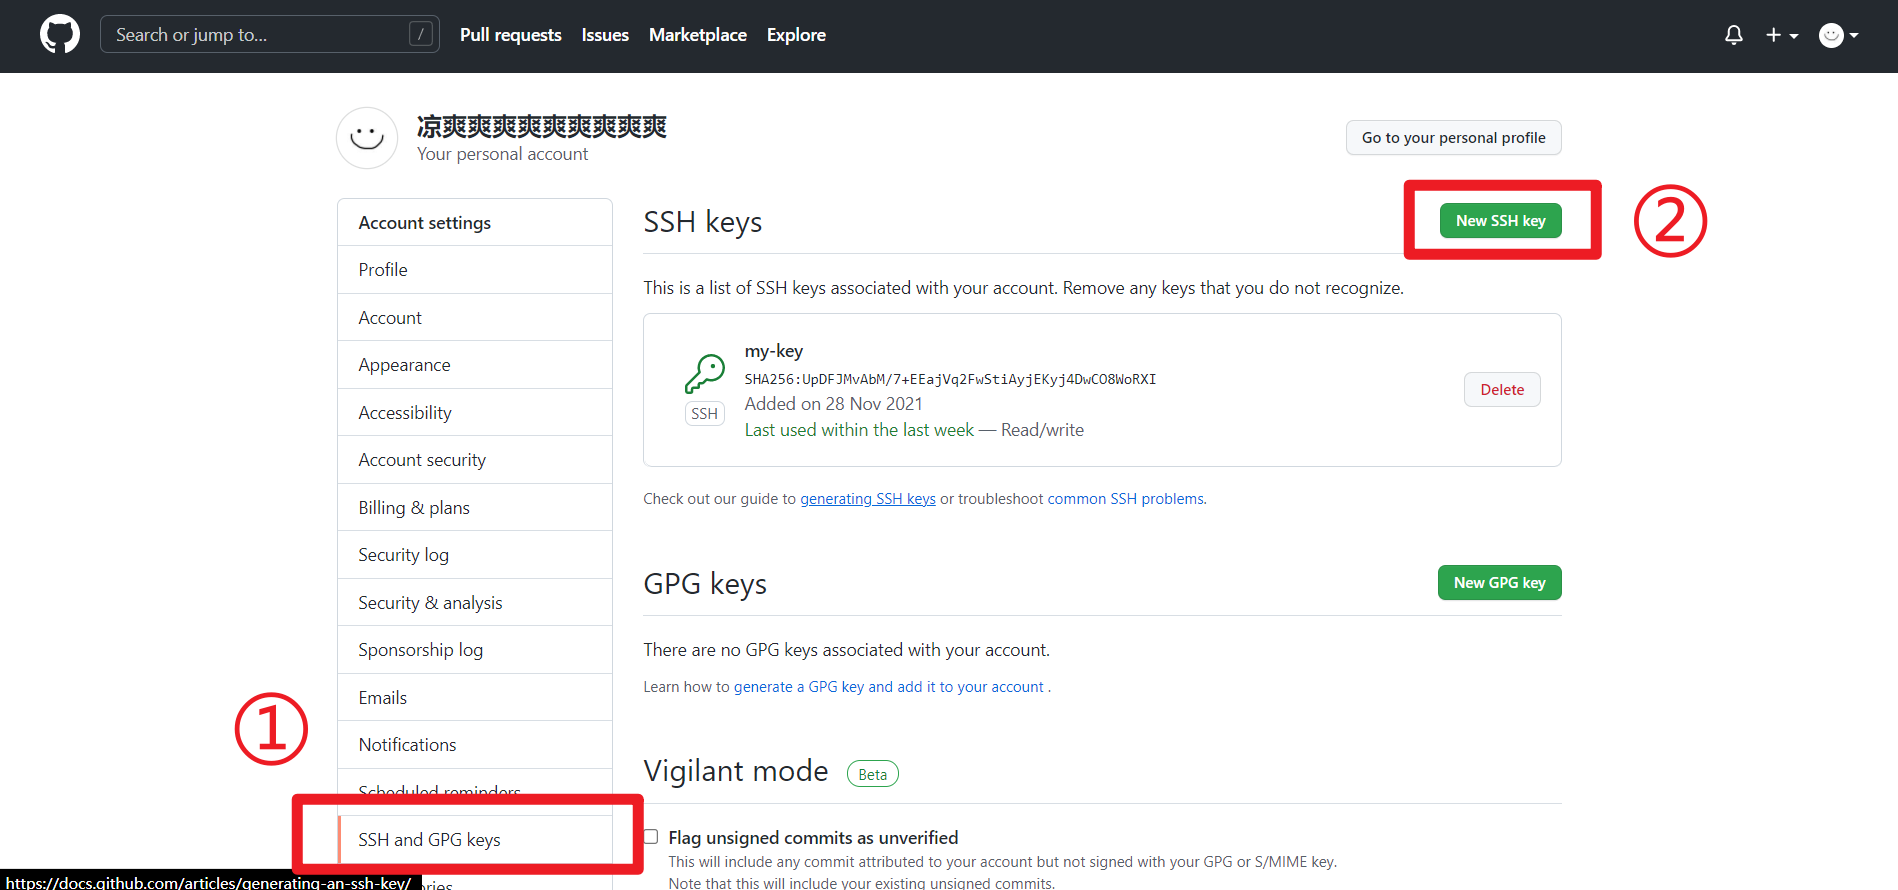Screen dimensions: 1898x890
Task: Select Billing & plans in the sidebar
Action: (x=475, y=508)
